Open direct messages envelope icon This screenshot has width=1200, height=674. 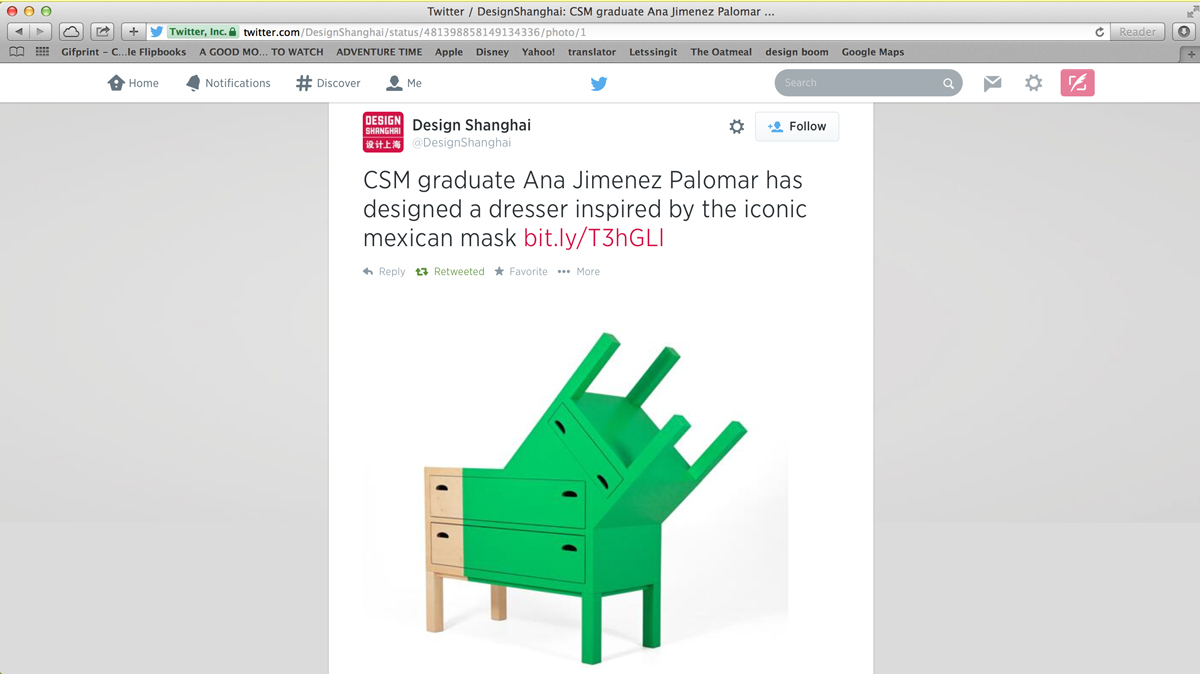coord(992,84)
